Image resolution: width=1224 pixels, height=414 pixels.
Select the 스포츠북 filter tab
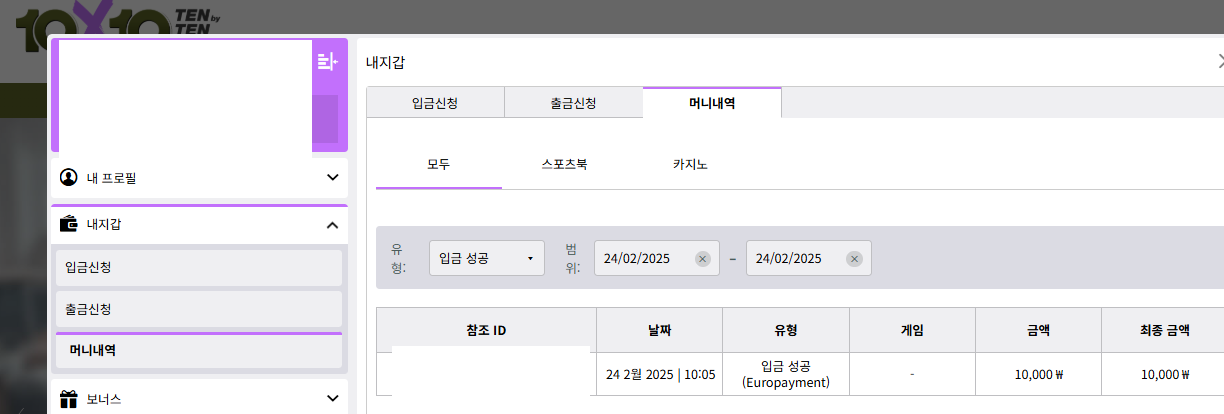click(x=564, y=164)
